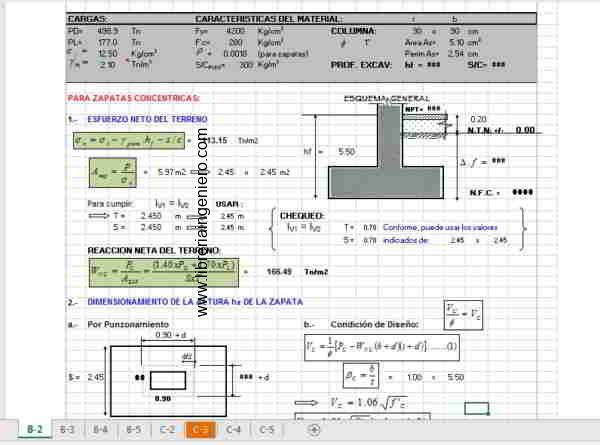Add a new sheet with the plus button

click(x=314, y=430)
